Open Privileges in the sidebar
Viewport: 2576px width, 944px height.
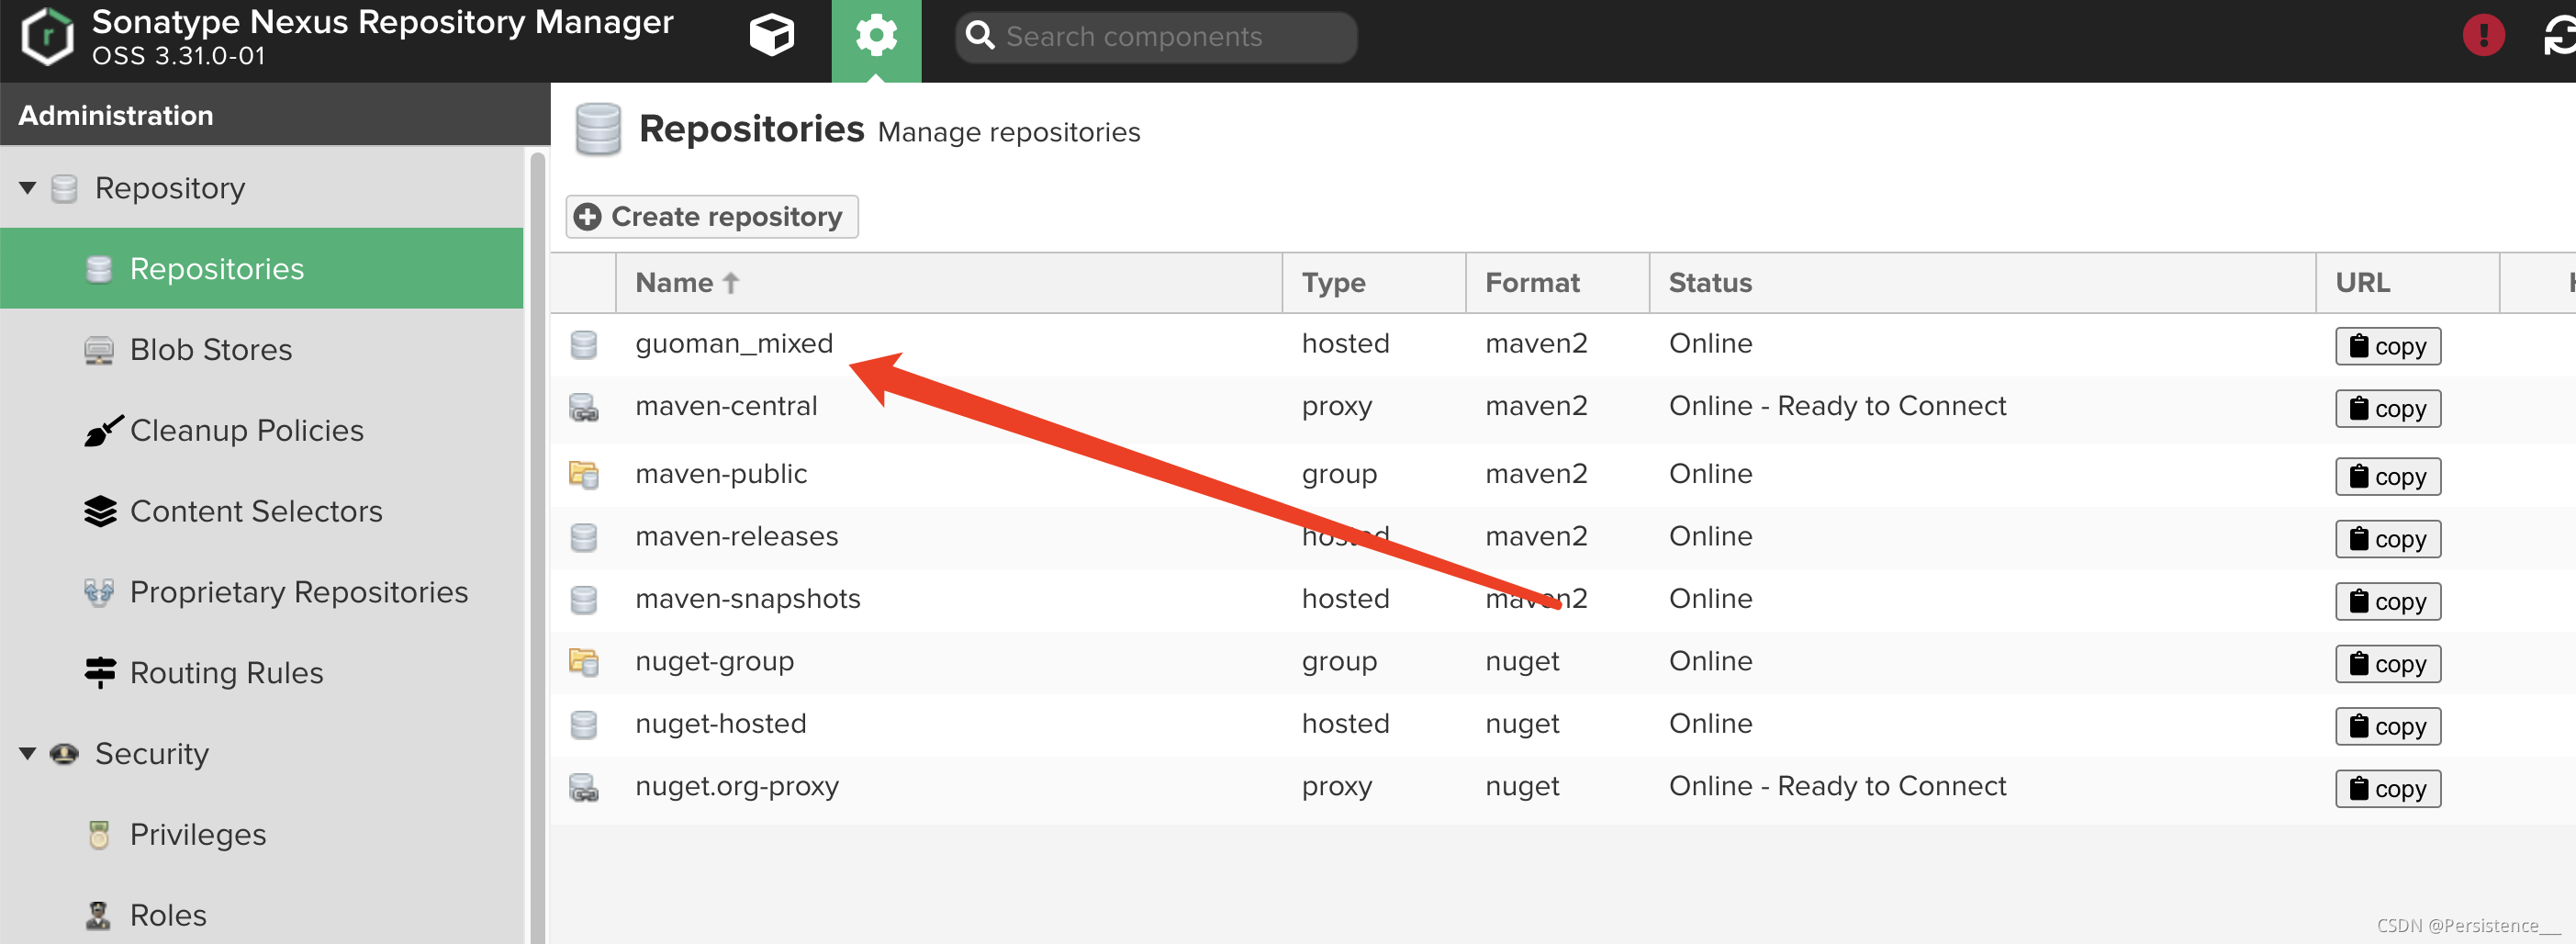tap(261, 834)
